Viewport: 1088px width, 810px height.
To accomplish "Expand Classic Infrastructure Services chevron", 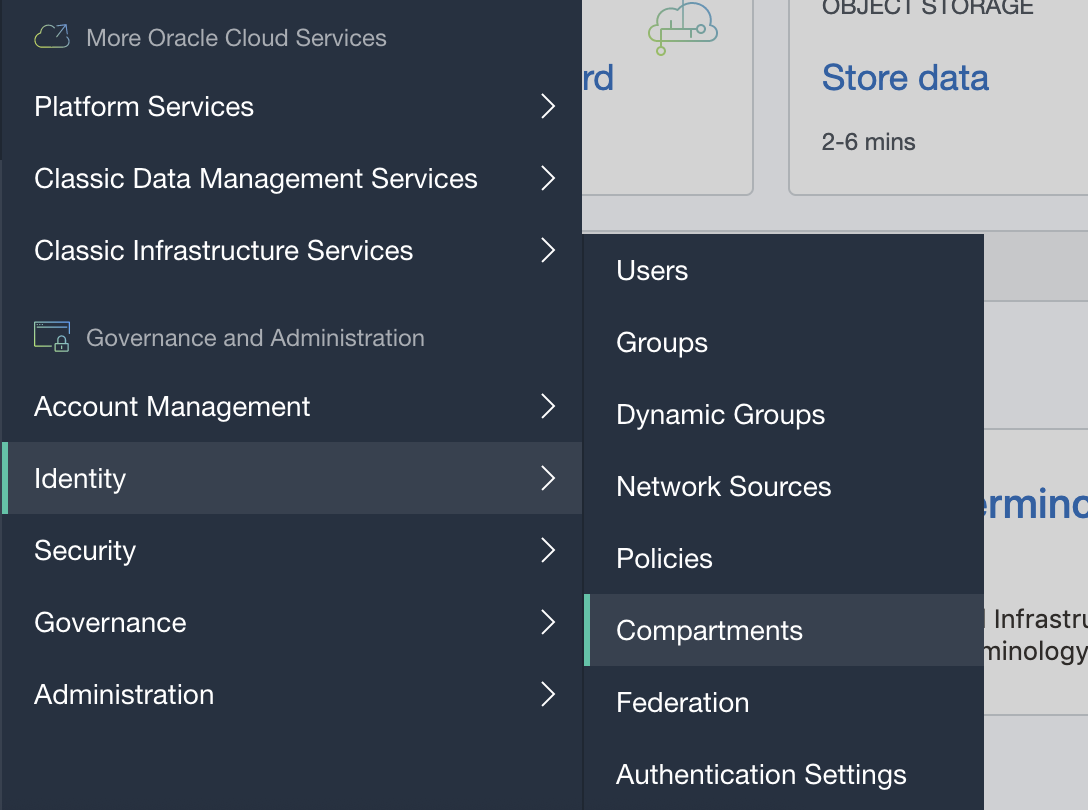I will point(547,250).
